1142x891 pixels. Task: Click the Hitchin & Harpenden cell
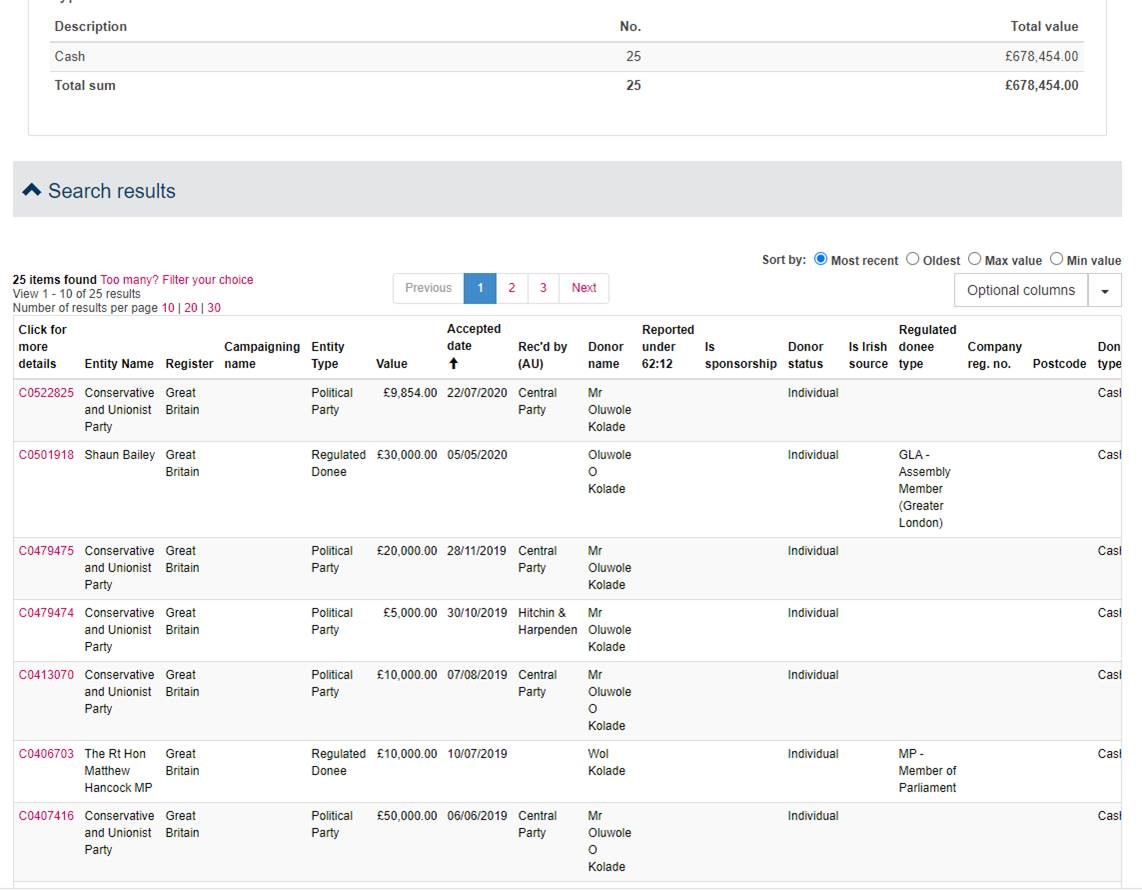[x=547, y=621]
